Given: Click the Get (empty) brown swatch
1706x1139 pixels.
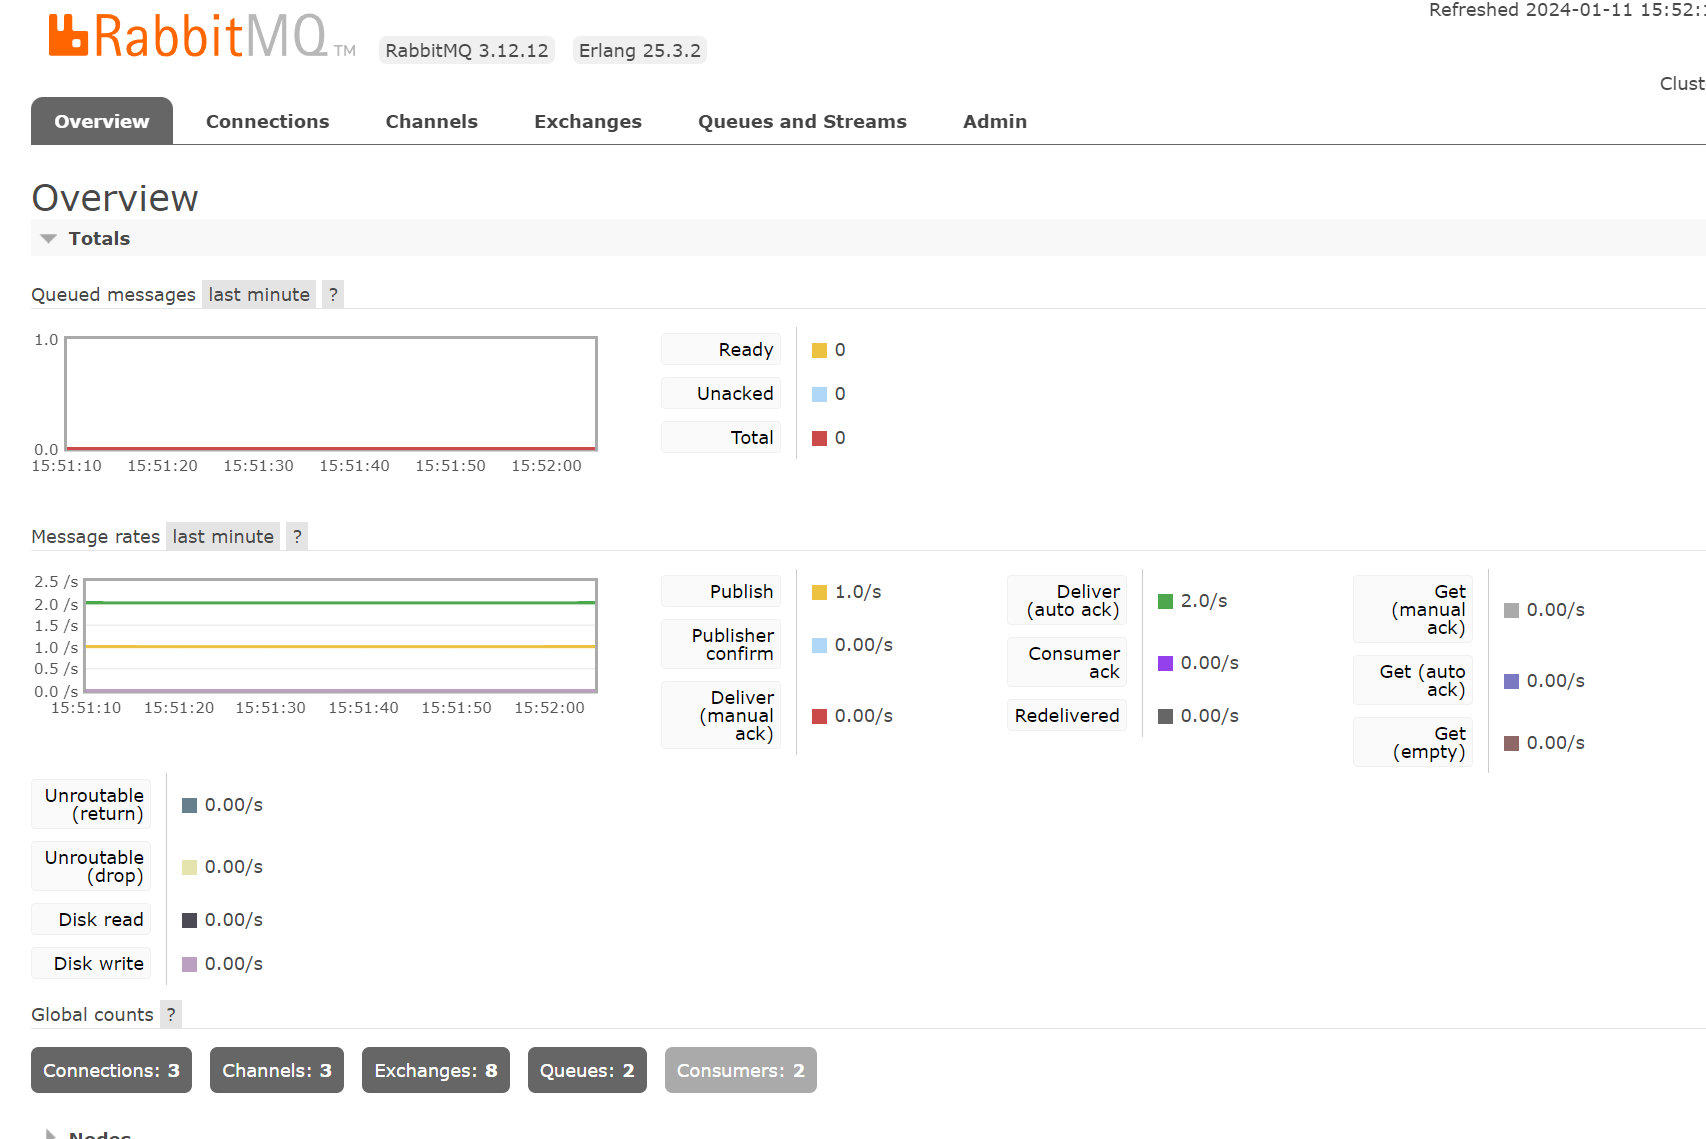Looking at the screenshot, I should pos(1511,743).
